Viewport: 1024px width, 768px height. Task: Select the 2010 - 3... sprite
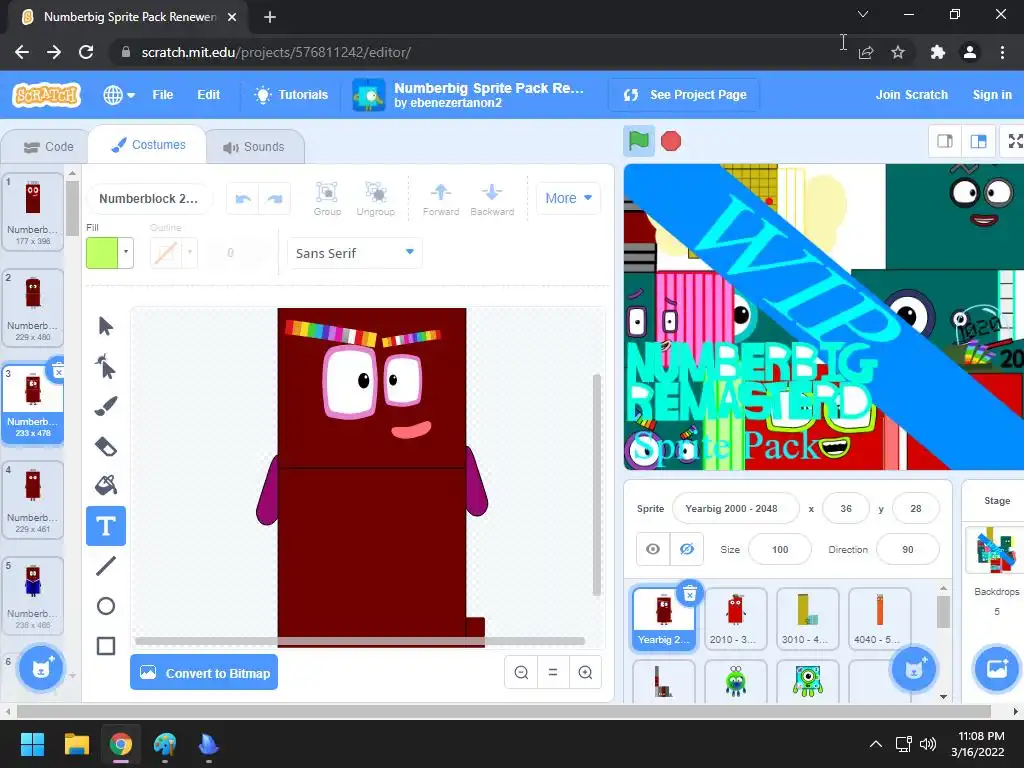click(x=736, y=618)
